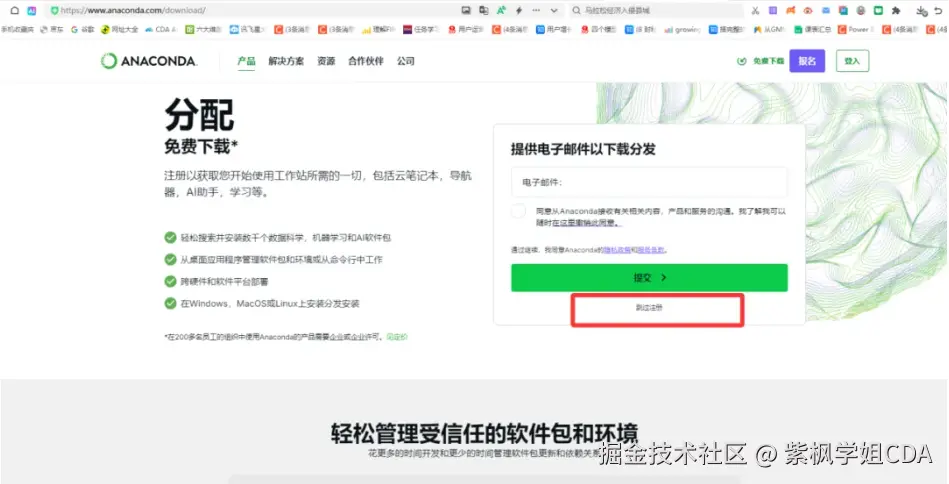Open the 合作伙伴 navigation menu
Image resolution: width=949 pixels, height=484 pixels.
(x=366, y=61)
